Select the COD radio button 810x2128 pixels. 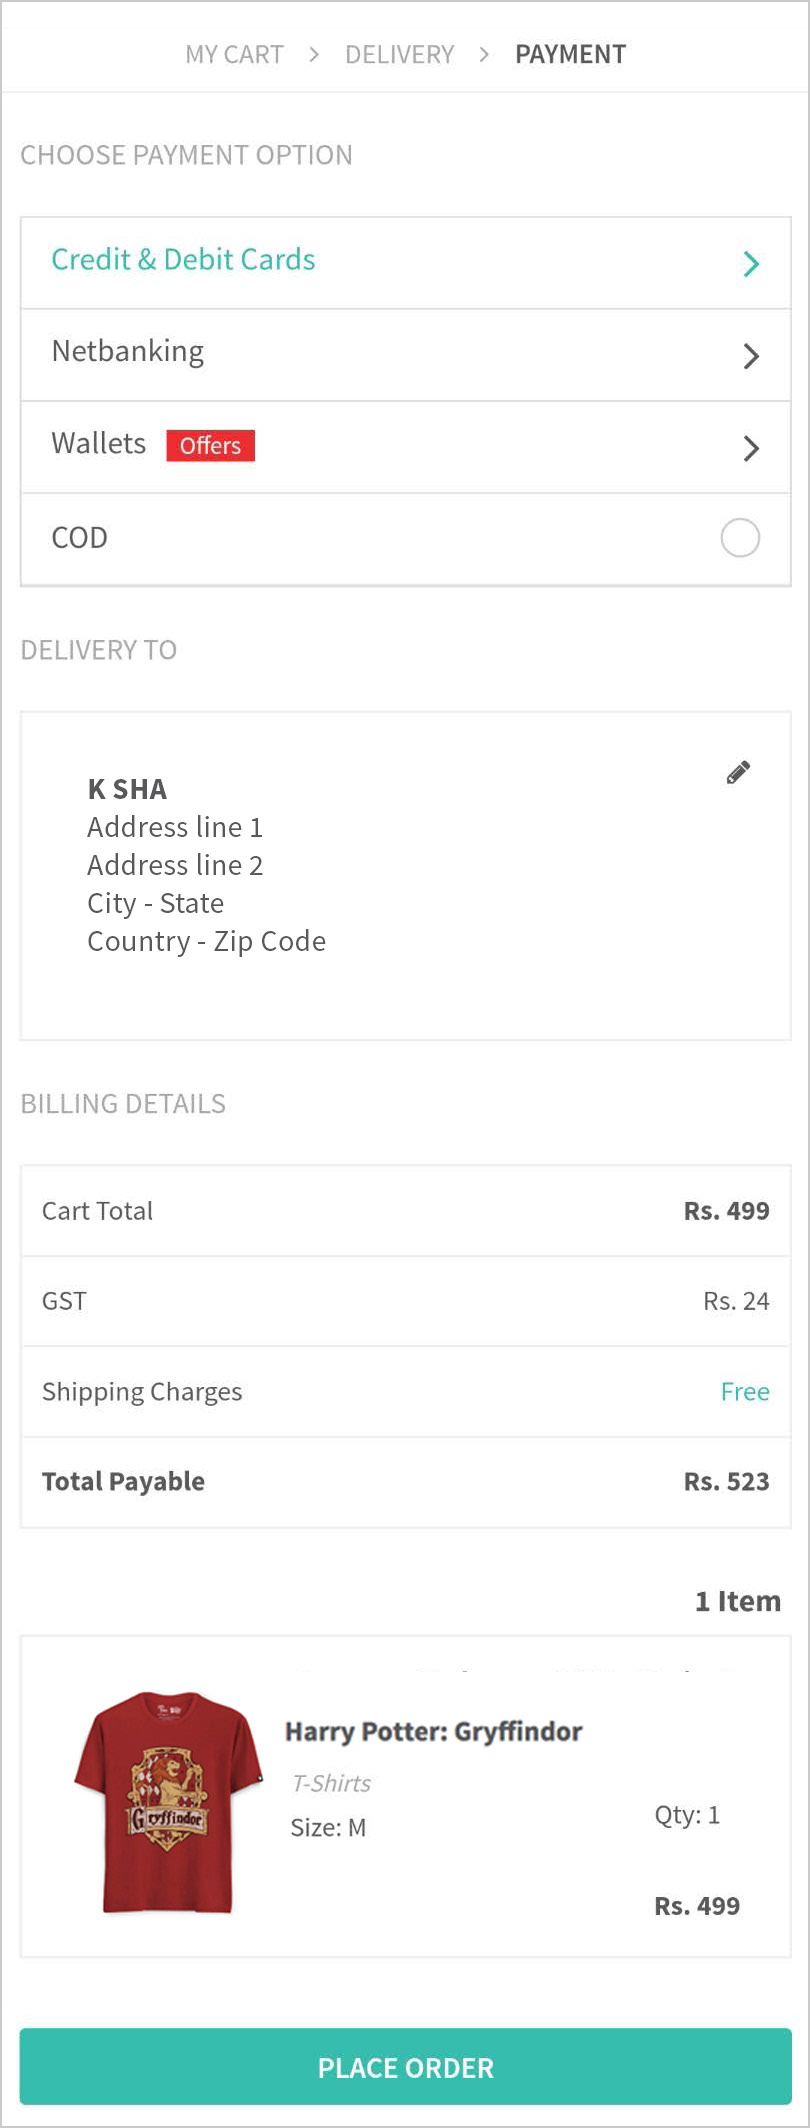tap(740, 537)
